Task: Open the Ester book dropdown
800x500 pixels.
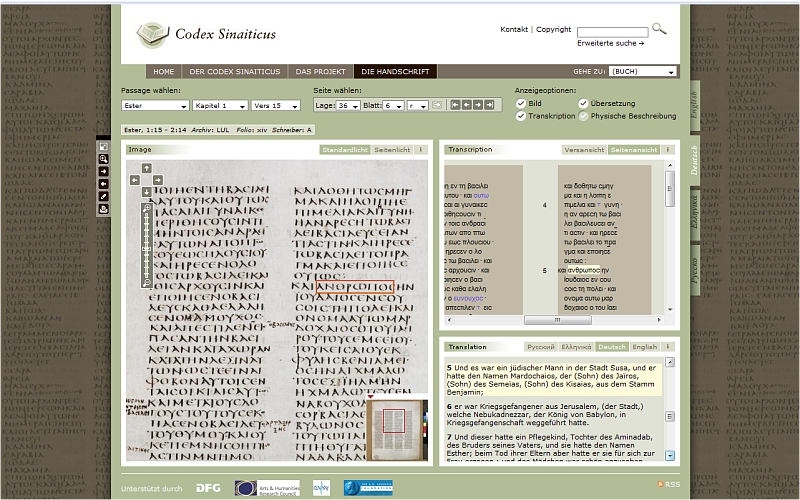Action: pos(155,106)
